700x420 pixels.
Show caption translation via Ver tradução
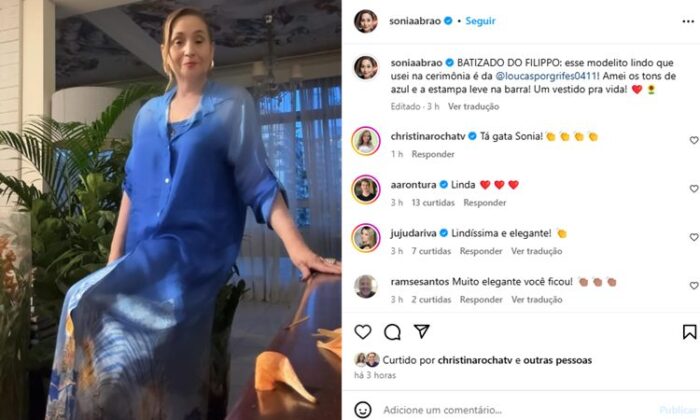tap(473, 106)
